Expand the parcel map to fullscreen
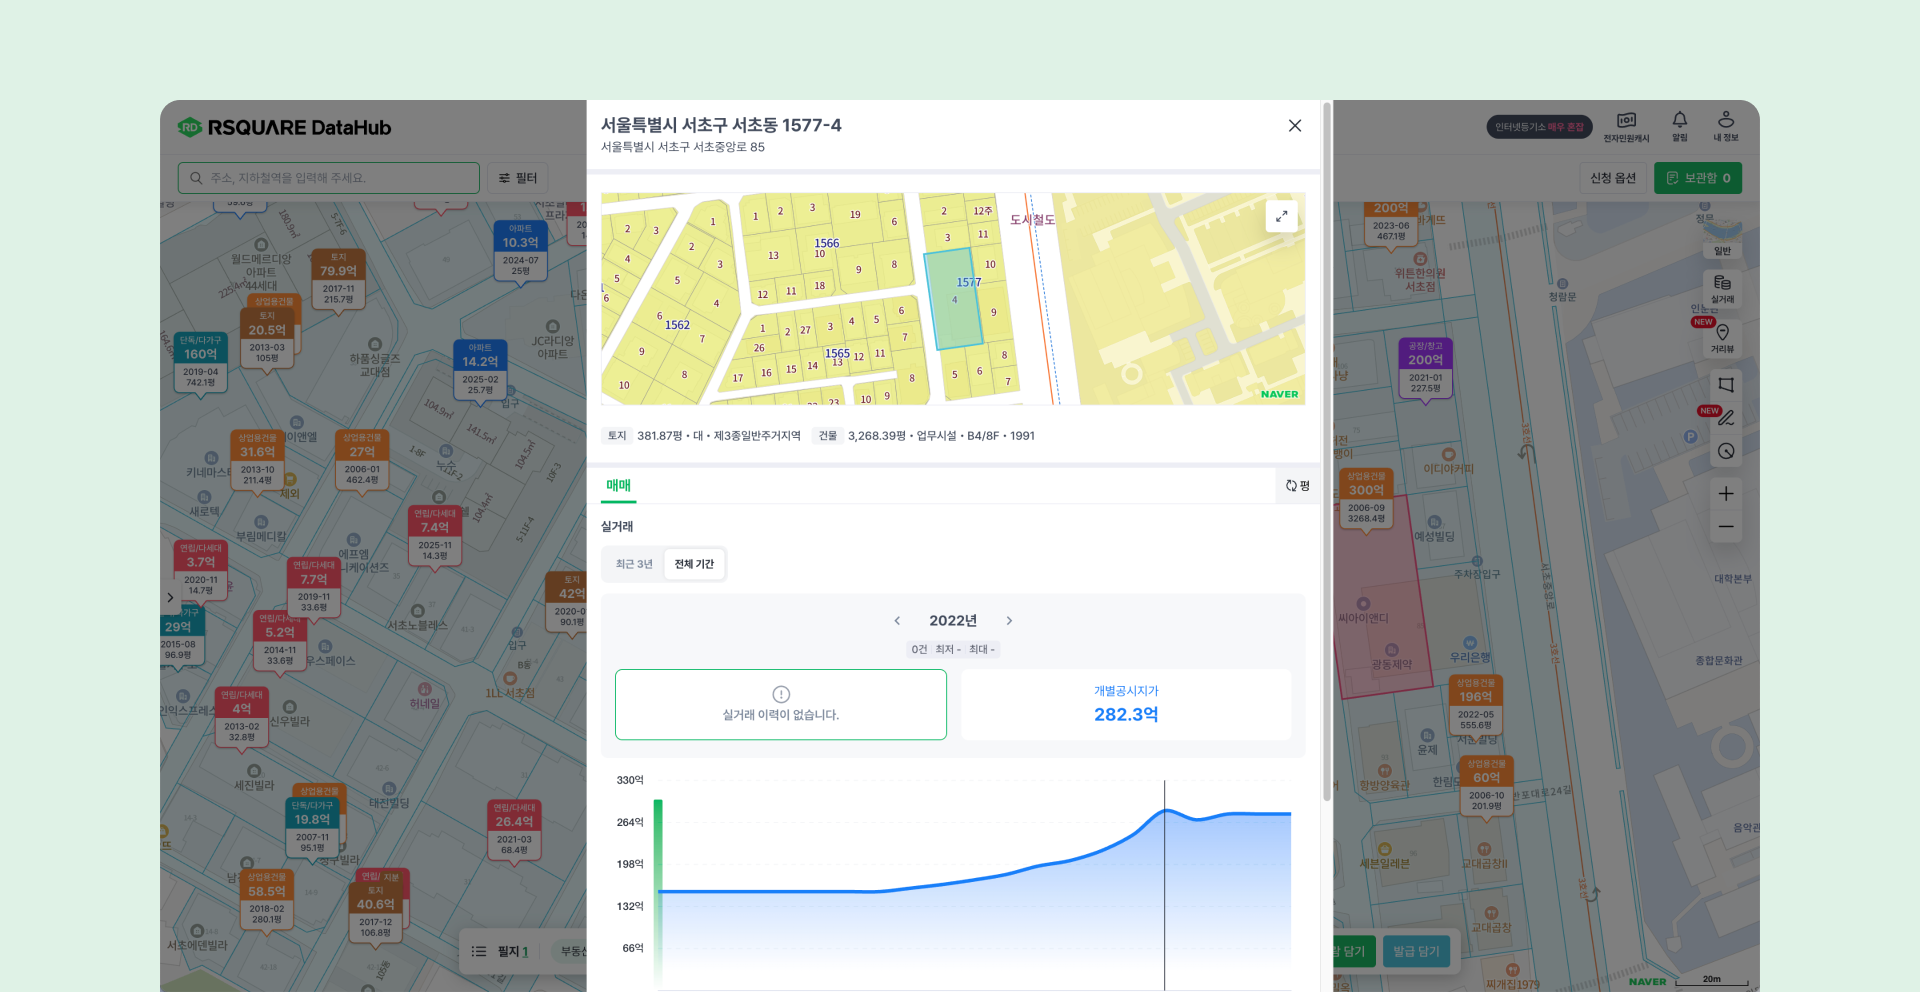 [x=1281, y=216]
